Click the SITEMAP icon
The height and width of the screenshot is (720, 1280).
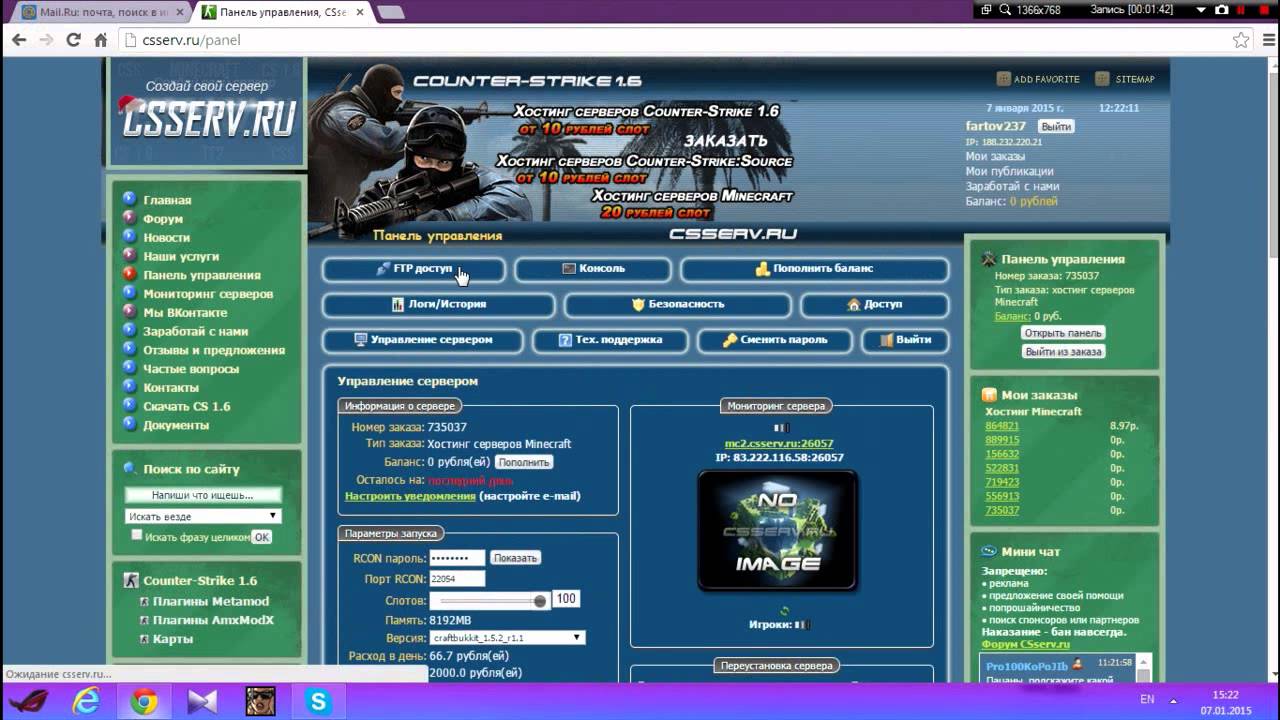(x=1102, y=79)
